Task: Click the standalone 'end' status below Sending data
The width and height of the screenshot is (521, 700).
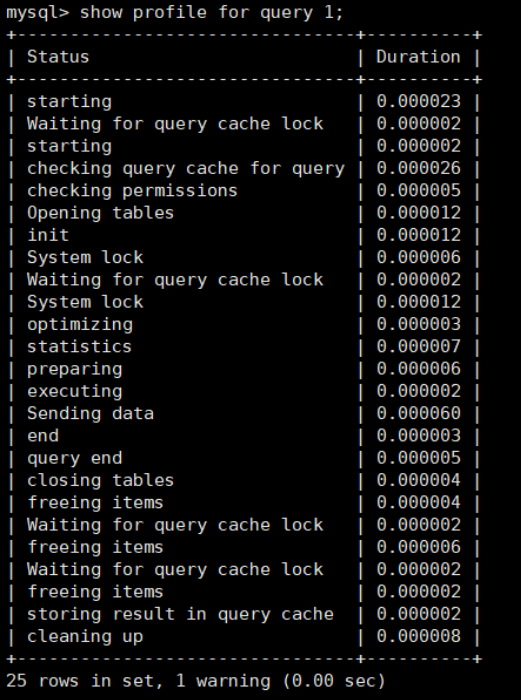Action: [43, 436]
